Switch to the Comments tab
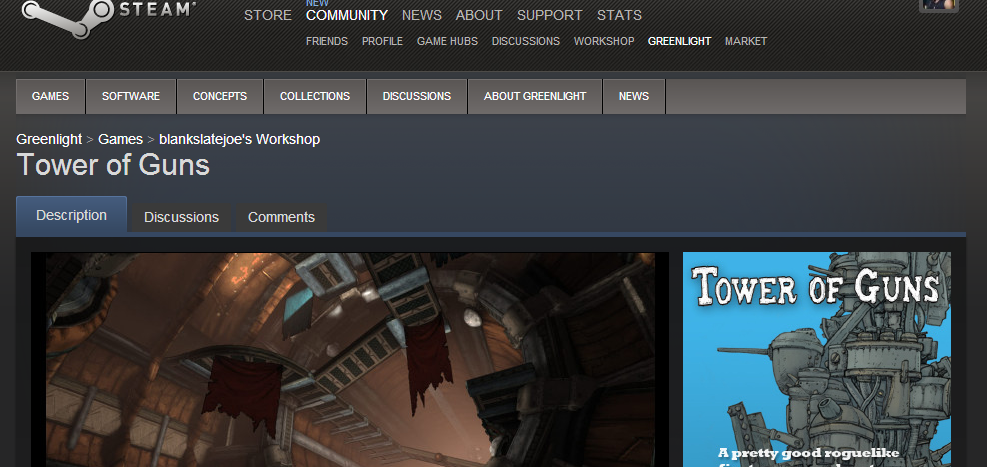The width and height of the screenshot is (987, 467). click(281, 217)
